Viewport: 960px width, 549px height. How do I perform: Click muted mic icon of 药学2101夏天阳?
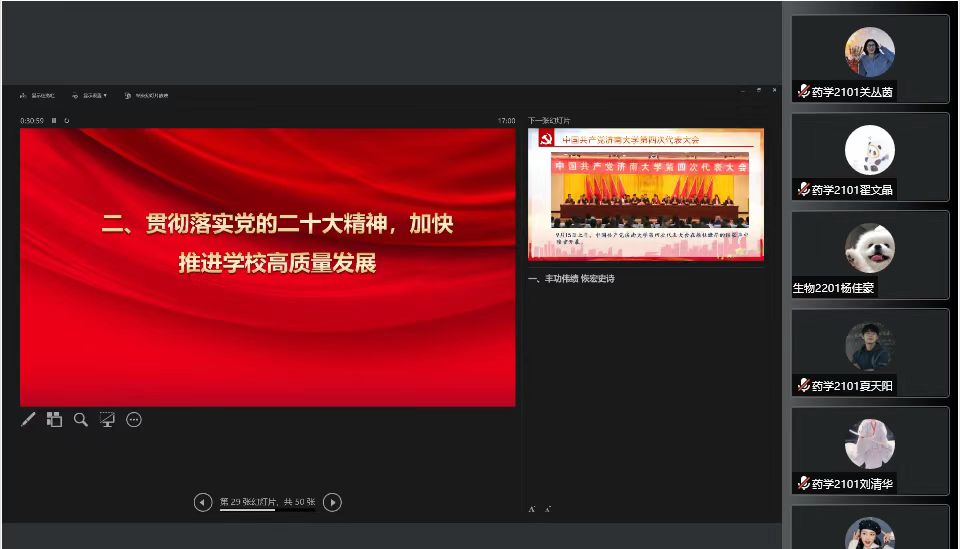(x=803, y=385)
